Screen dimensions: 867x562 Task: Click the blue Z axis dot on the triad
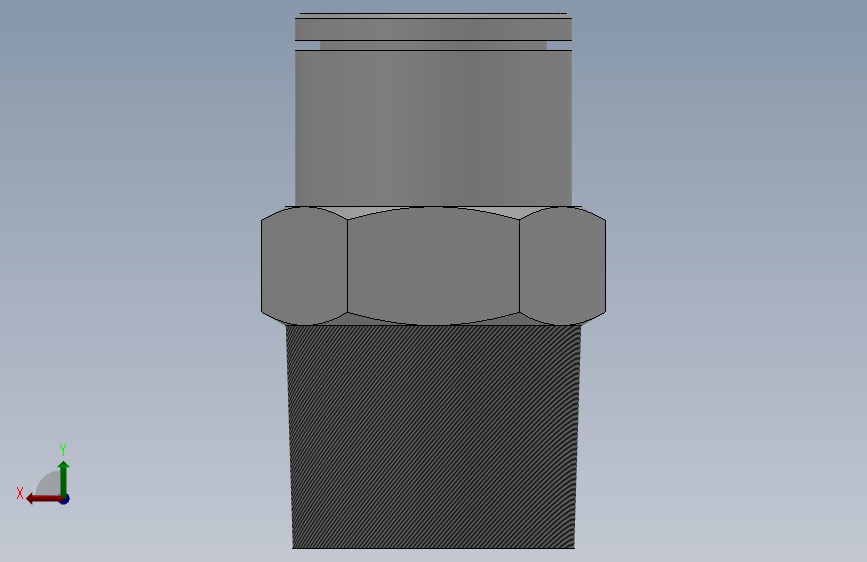(x=65, y=499)
